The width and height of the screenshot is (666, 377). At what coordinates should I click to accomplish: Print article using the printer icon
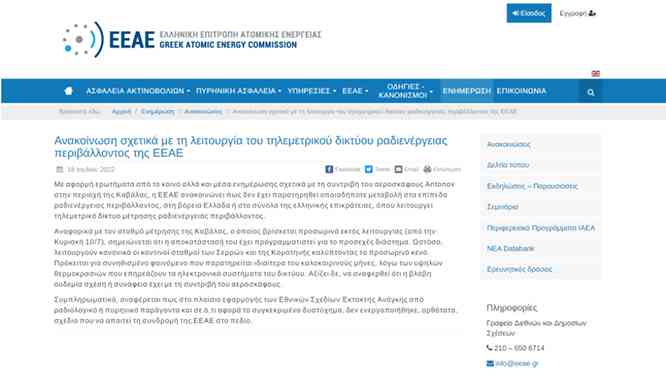pos(427,169)
